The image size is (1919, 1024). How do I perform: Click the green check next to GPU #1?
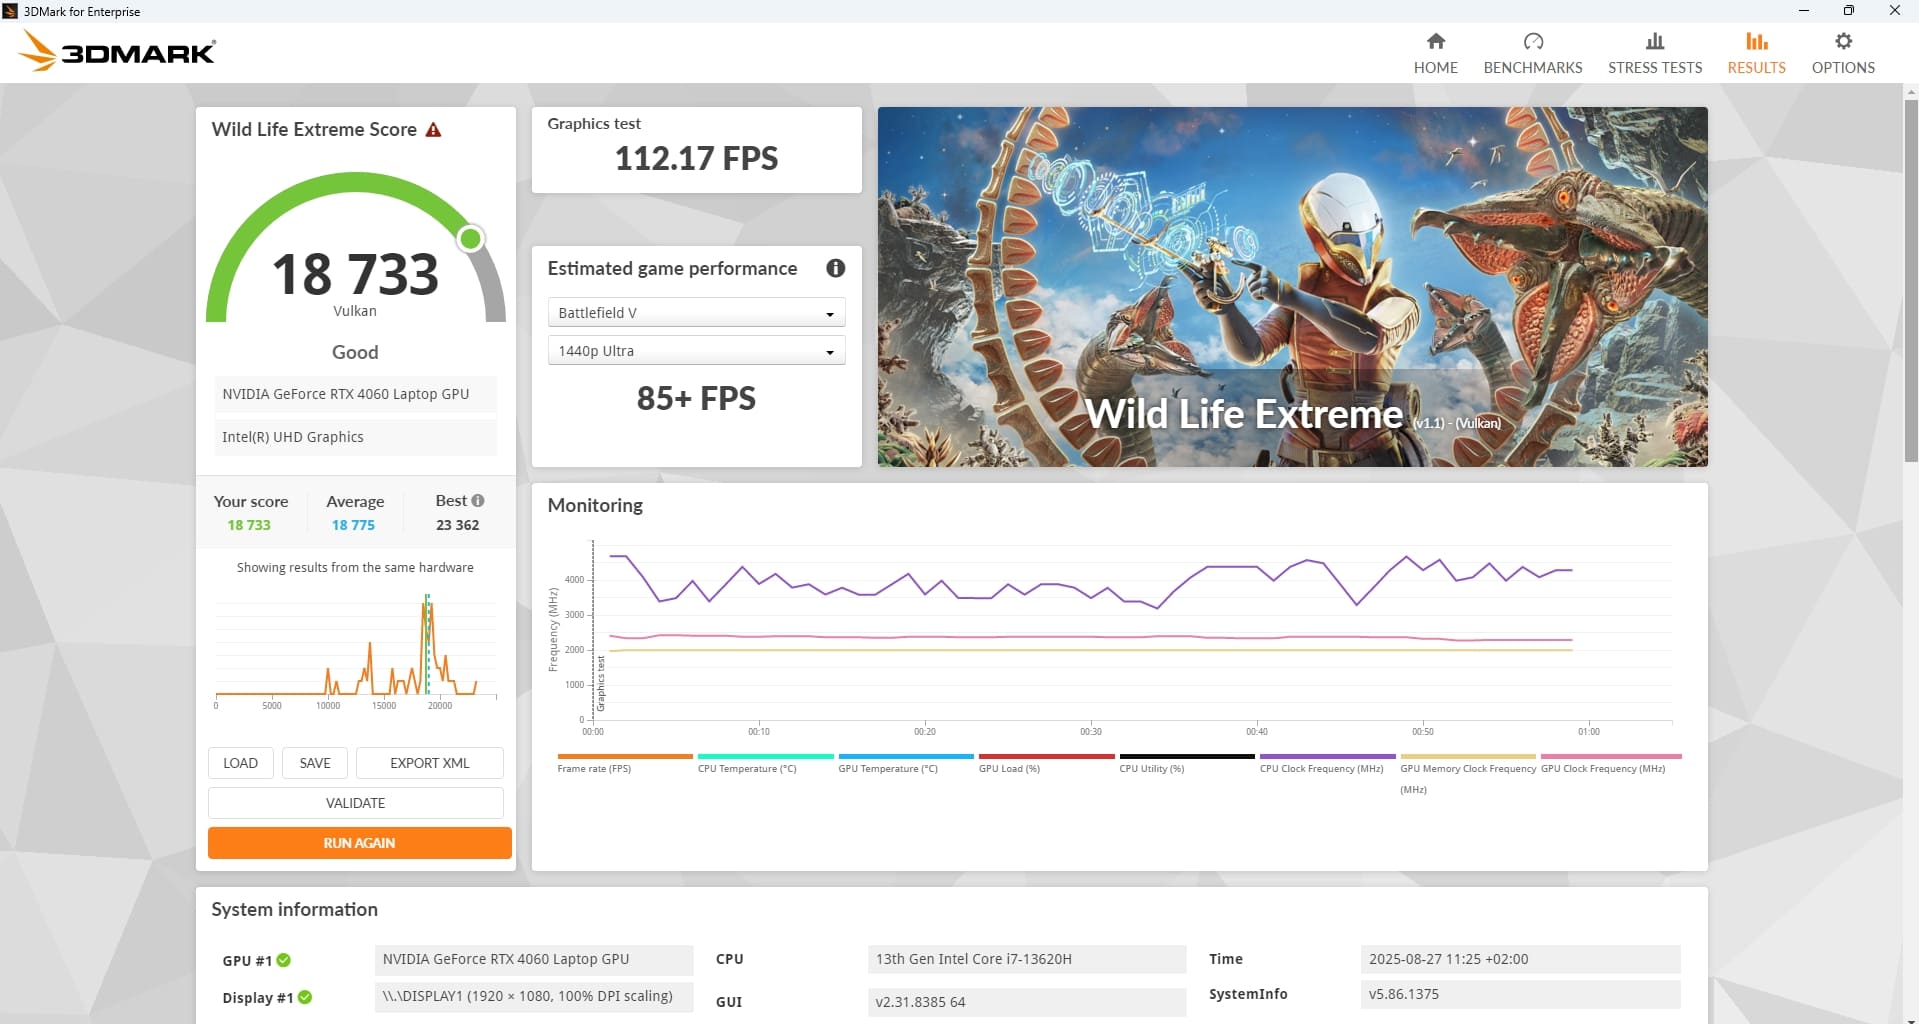pos(284,960)
